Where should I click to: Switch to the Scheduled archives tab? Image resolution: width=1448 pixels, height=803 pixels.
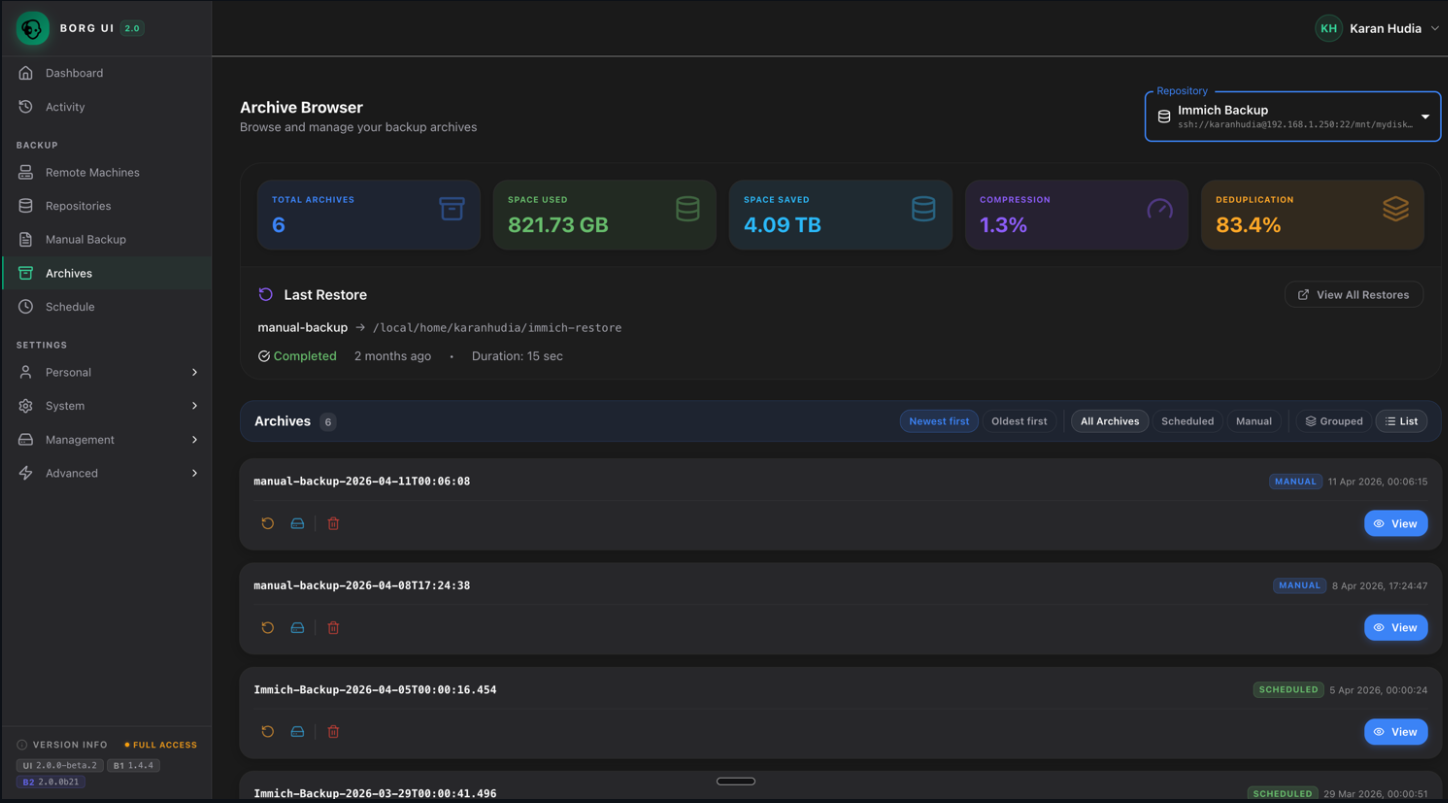tap(1188, 421)
